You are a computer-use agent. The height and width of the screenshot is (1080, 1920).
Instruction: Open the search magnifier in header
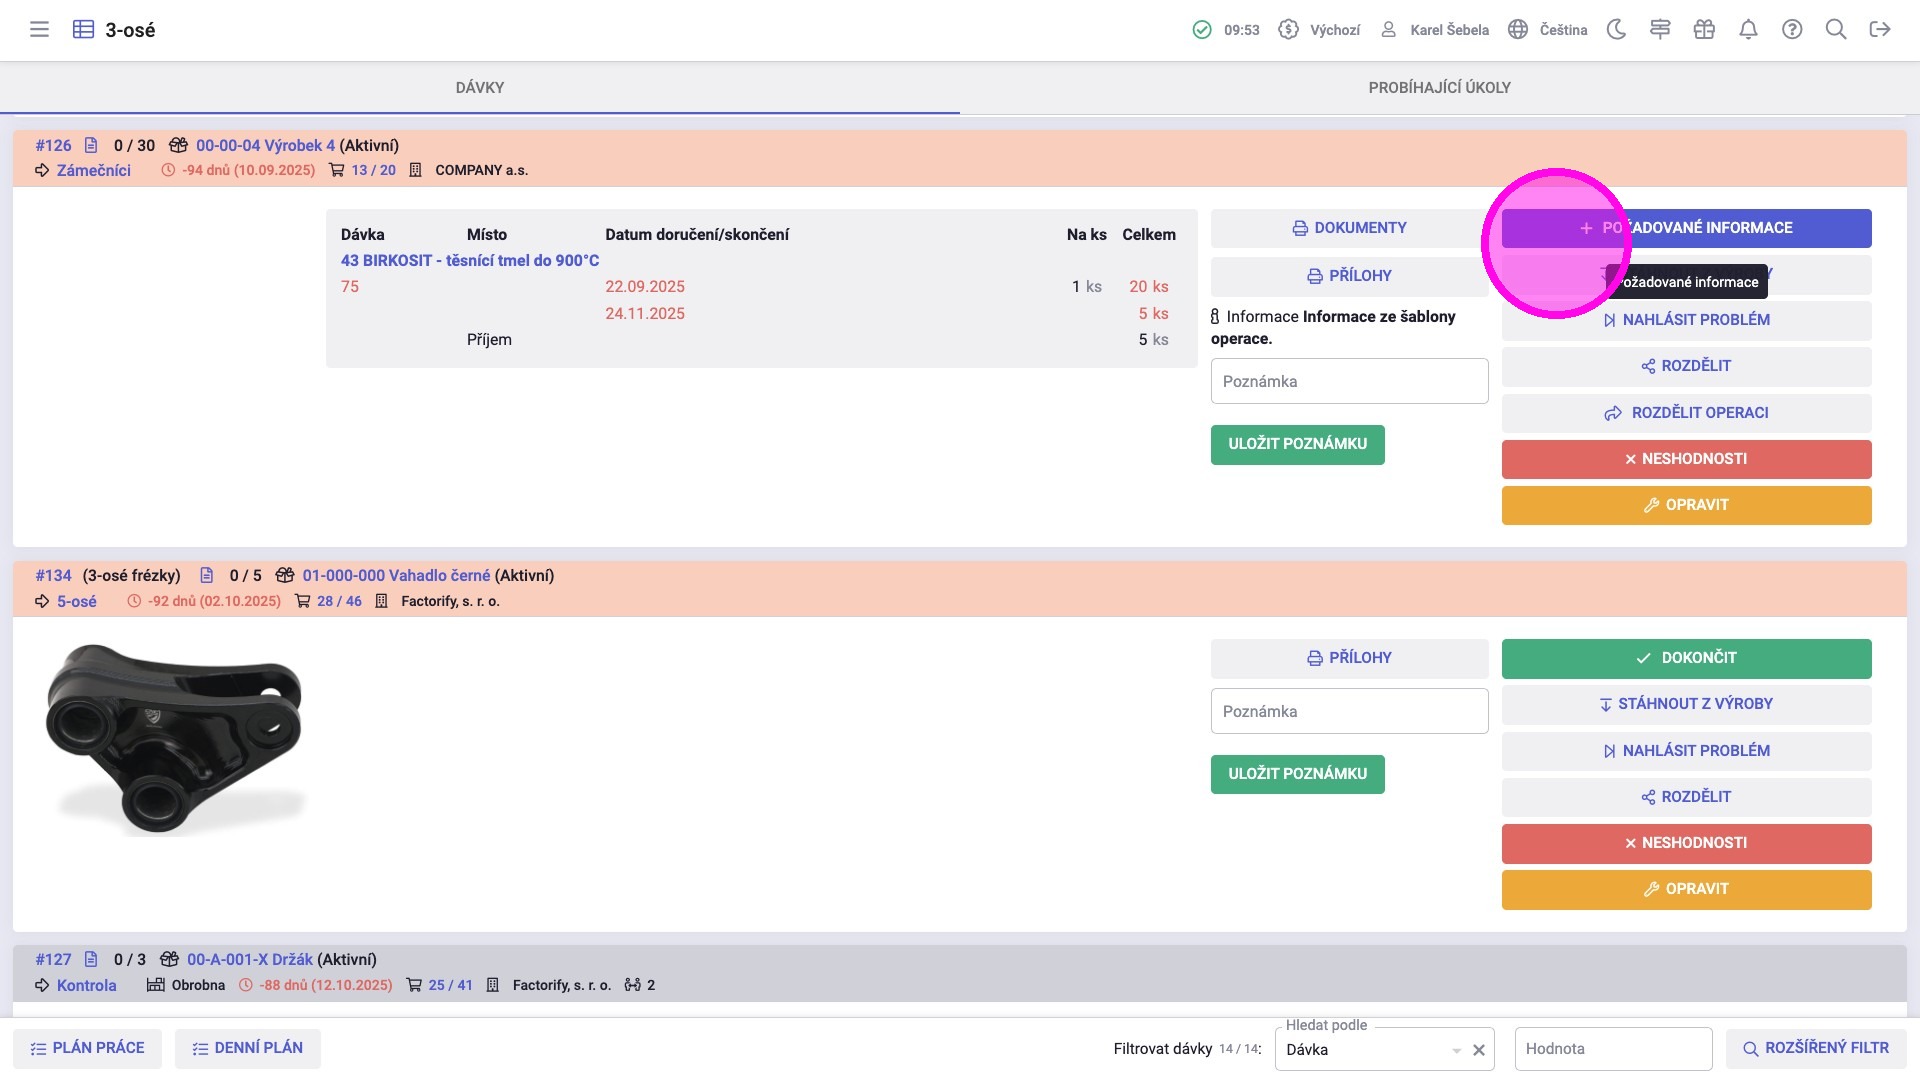click(1836, 30)
